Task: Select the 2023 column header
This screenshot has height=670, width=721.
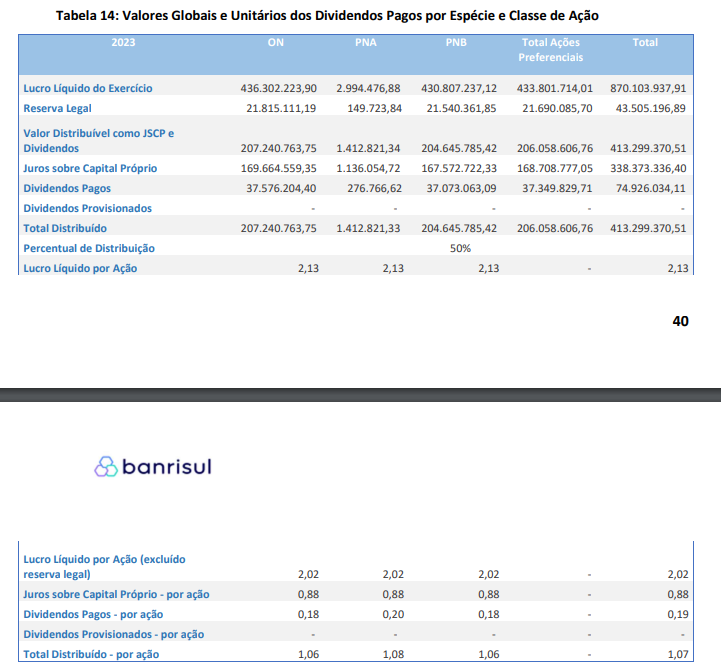Action: [123, 42]
